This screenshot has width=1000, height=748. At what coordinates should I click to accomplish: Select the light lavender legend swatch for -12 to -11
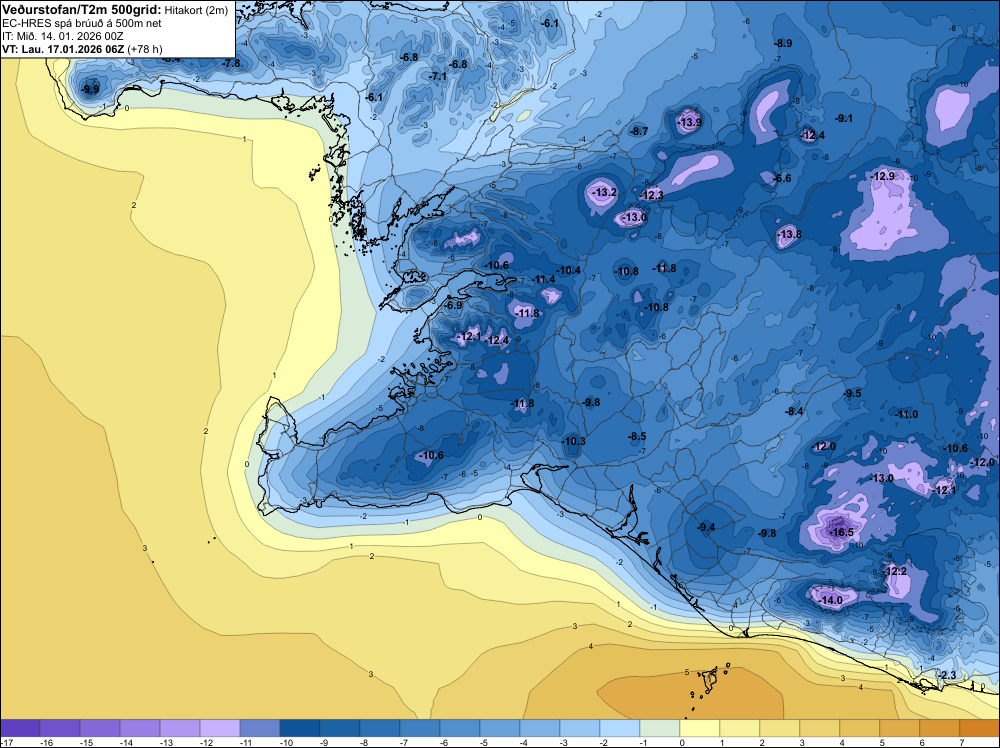coord(220,728)
